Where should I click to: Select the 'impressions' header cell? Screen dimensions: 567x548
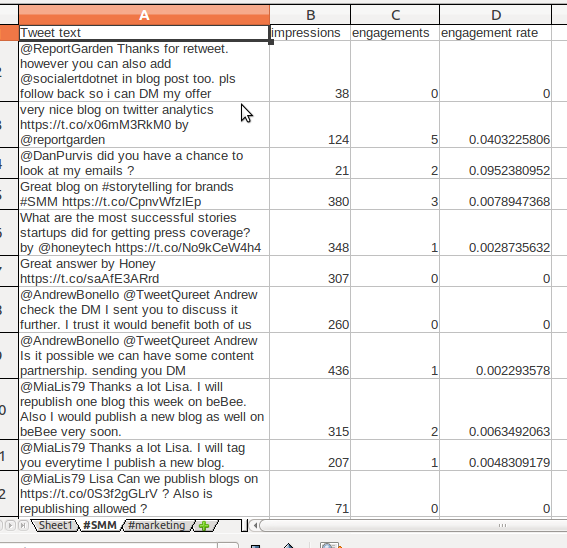click(x=310, y=33)
